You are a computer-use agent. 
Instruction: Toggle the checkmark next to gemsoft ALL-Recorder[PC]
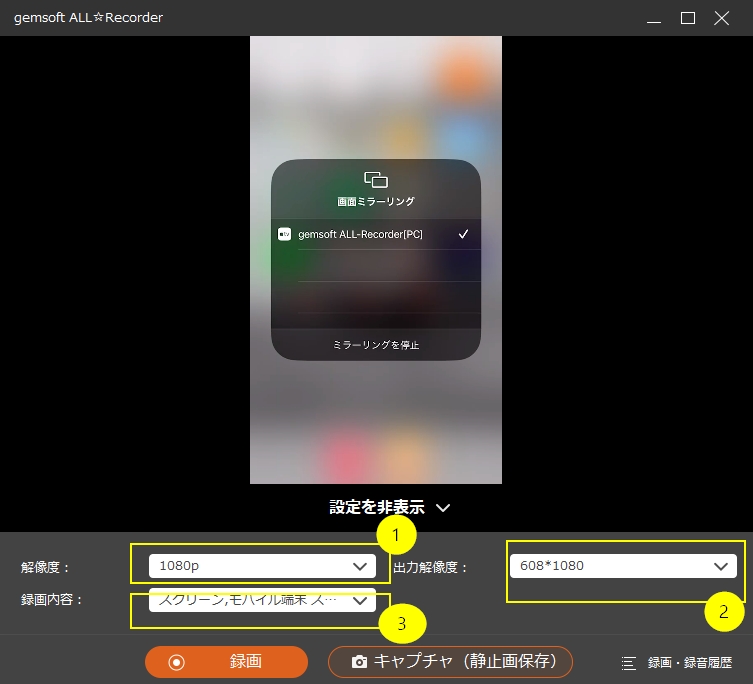pos(463,234)
